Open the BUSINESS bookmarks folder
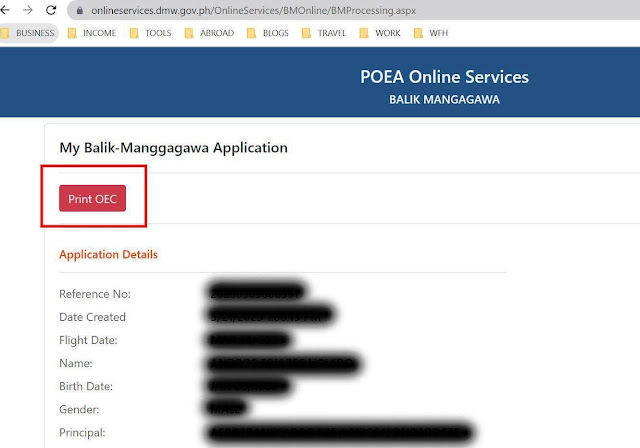This screenshot has height=448, width=640. coord(29,33)
